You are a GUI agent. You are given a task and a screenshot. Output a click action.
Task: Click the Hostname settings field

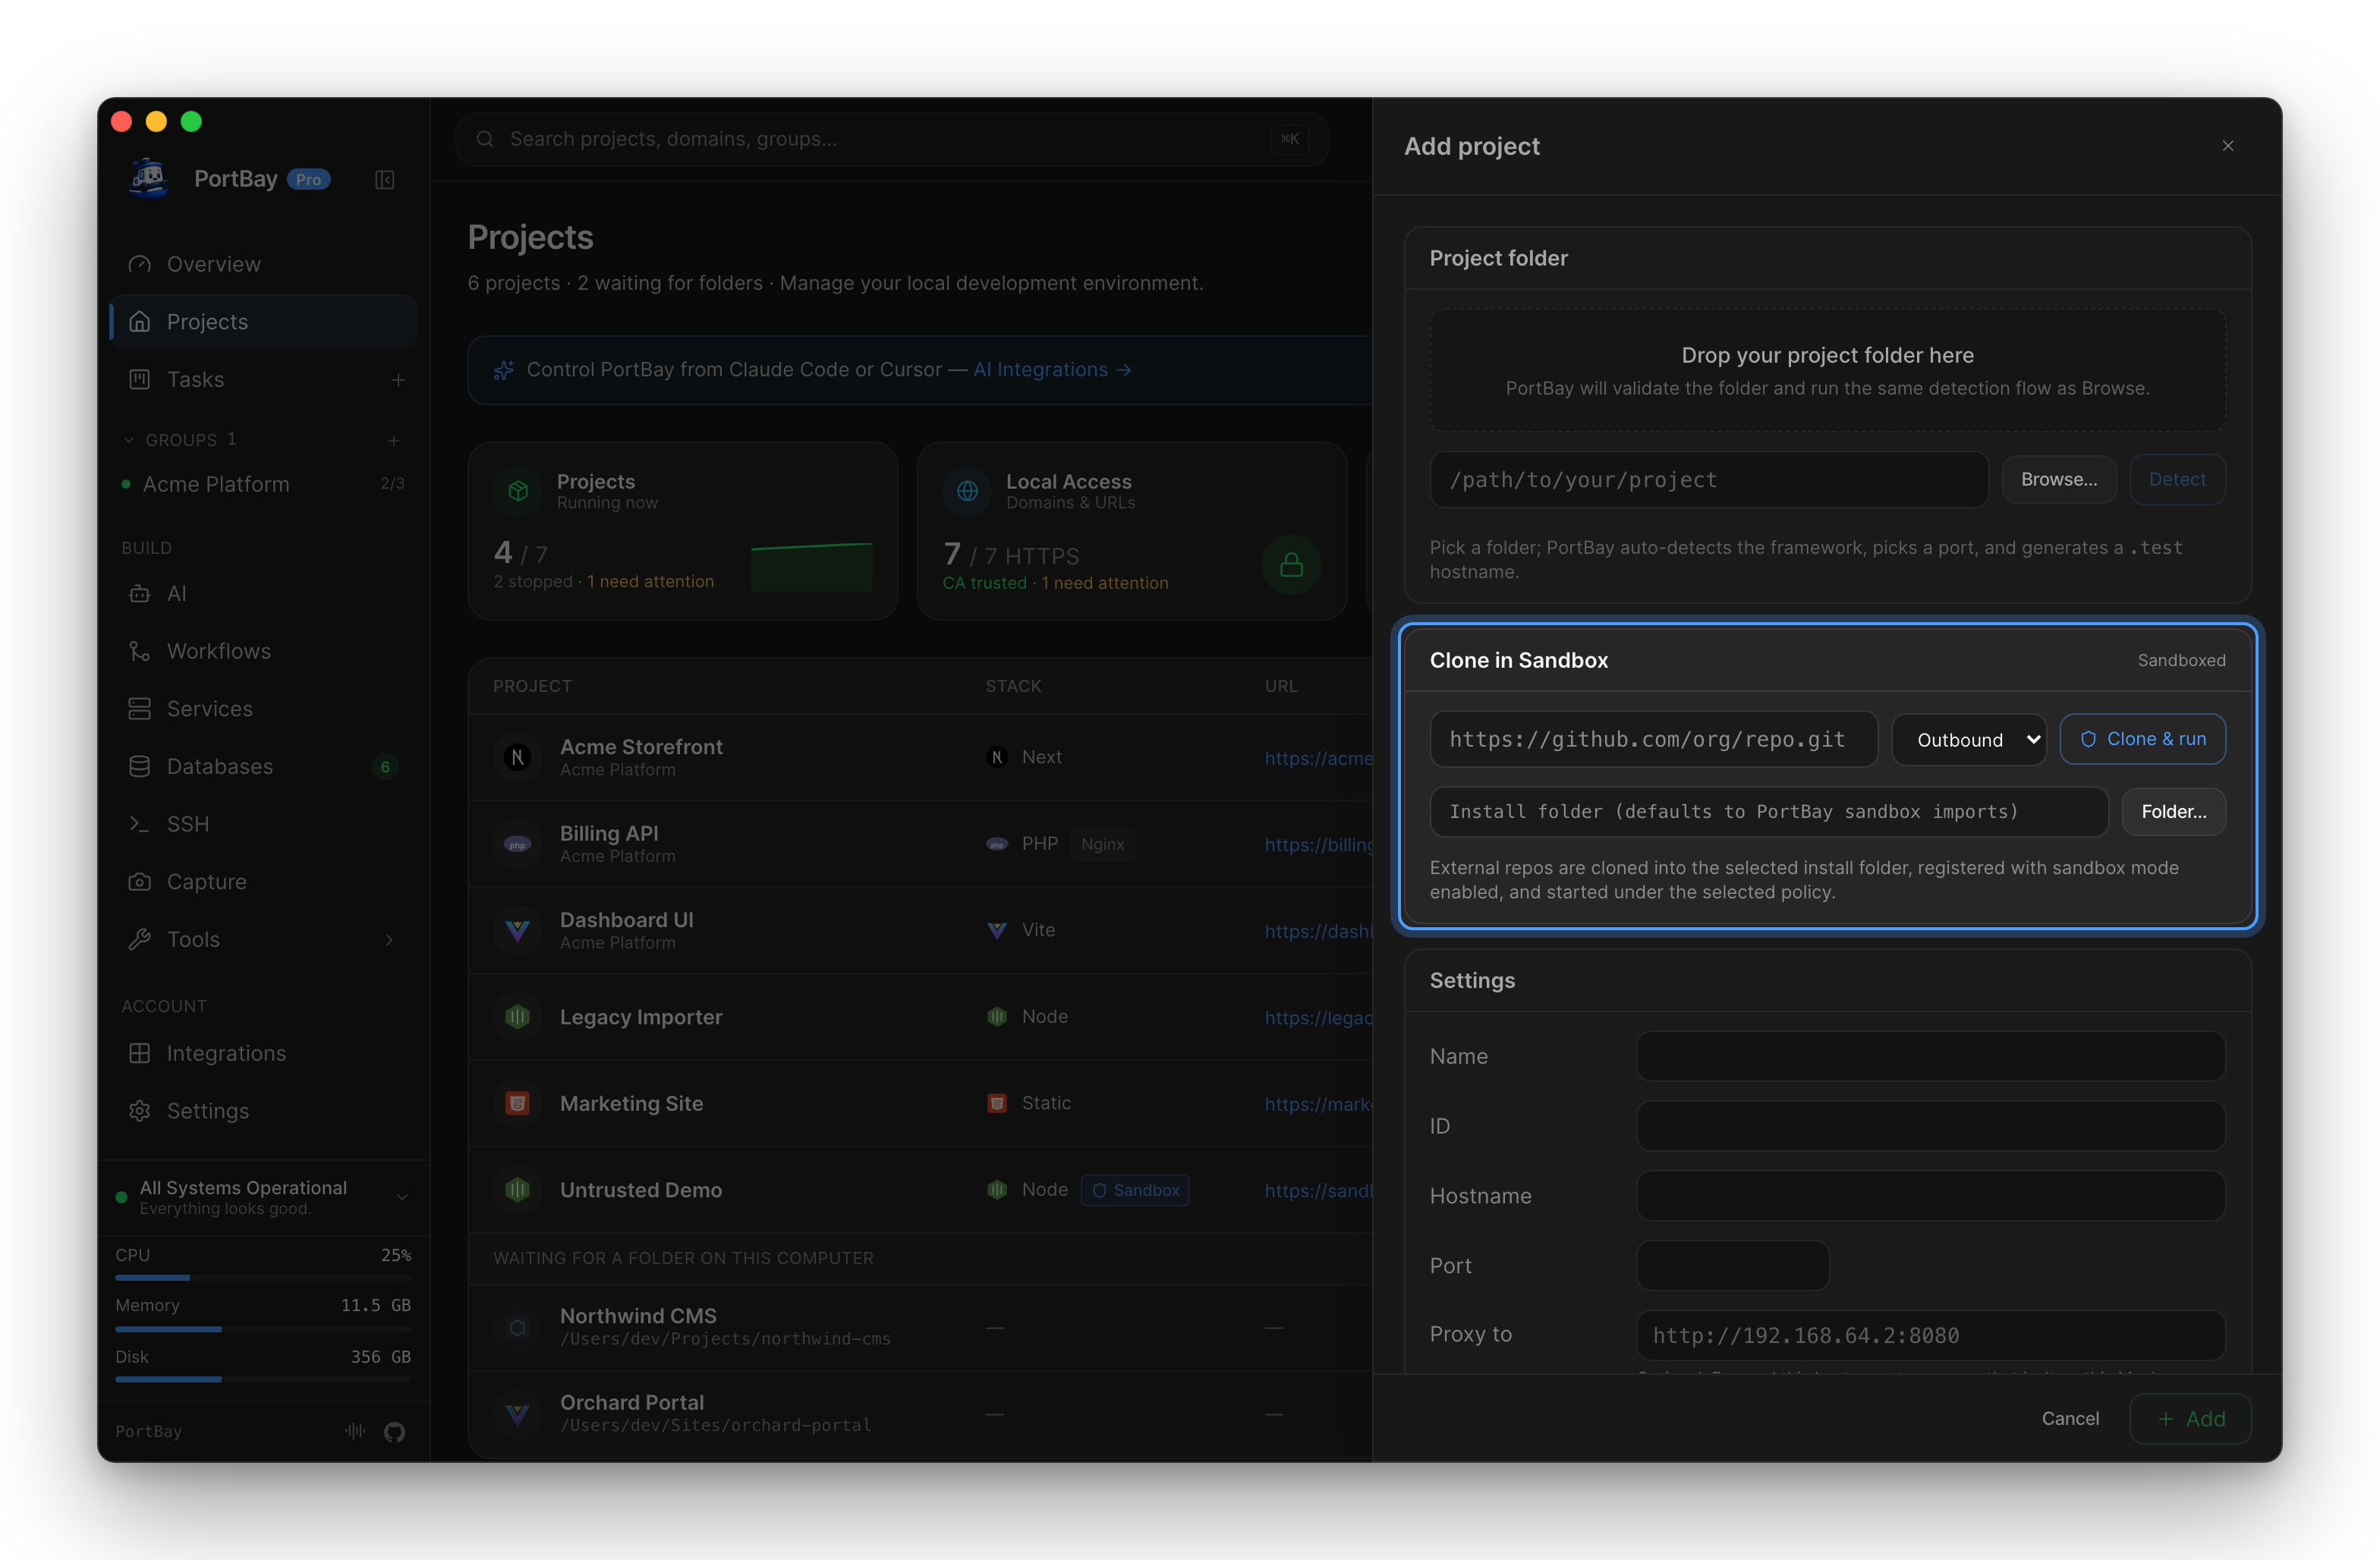click(1930, 1196)
